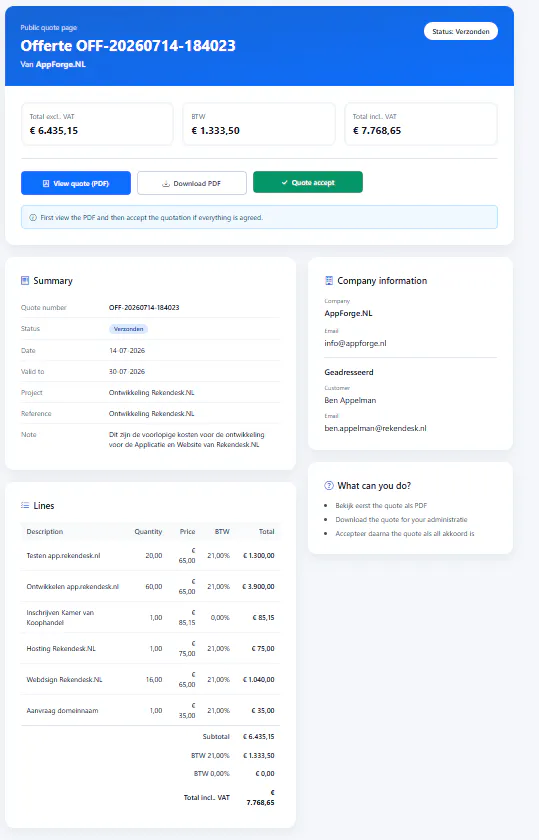Click the quote number OFF-20260714-184023 in Summary

point(144,308)
